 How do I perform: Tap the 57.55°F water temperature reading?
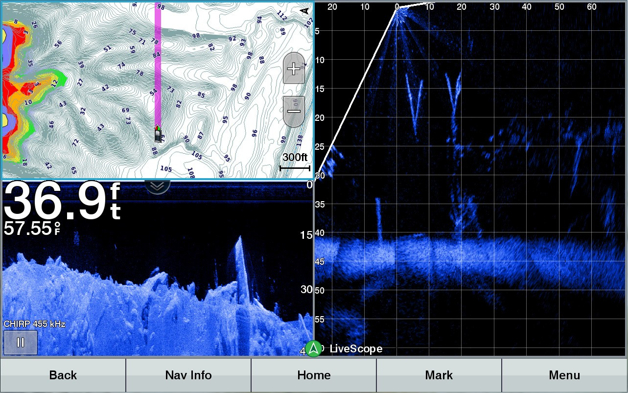click(32, 228)
